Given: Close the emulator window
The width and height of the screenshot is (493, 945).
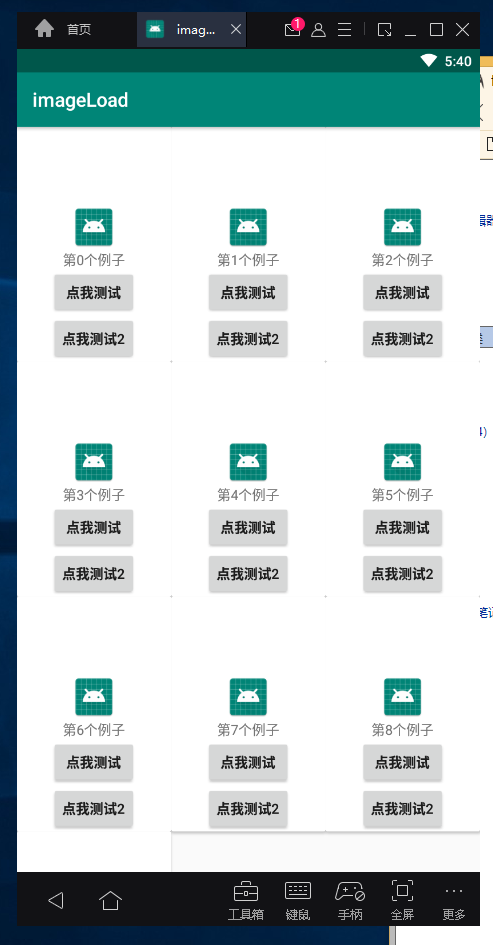Looking at the screenshot, I should 462,30.
